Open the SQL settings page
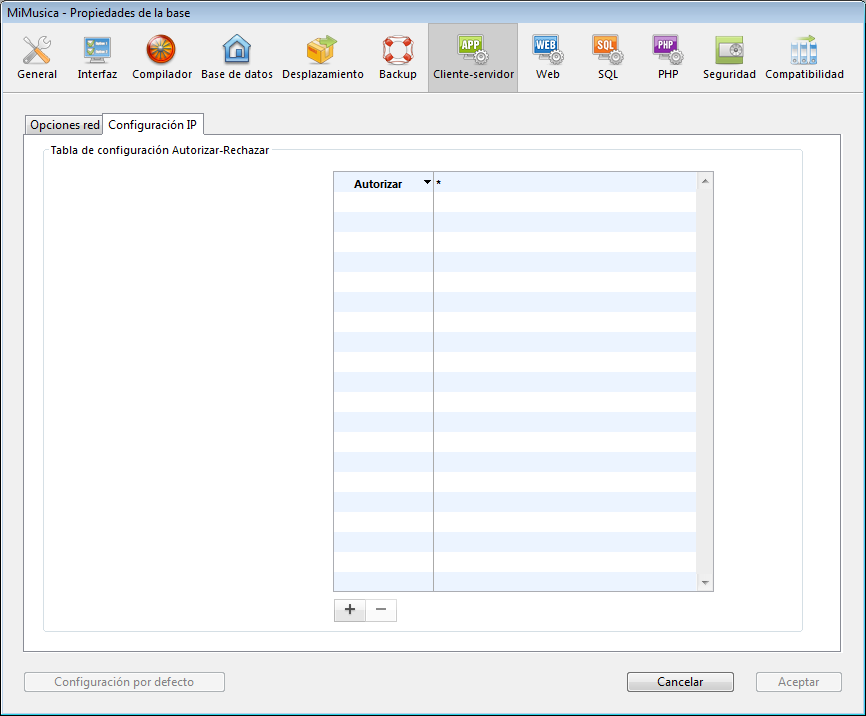The image size is (866, 716). pyautogui.click(x=608, y=57)
